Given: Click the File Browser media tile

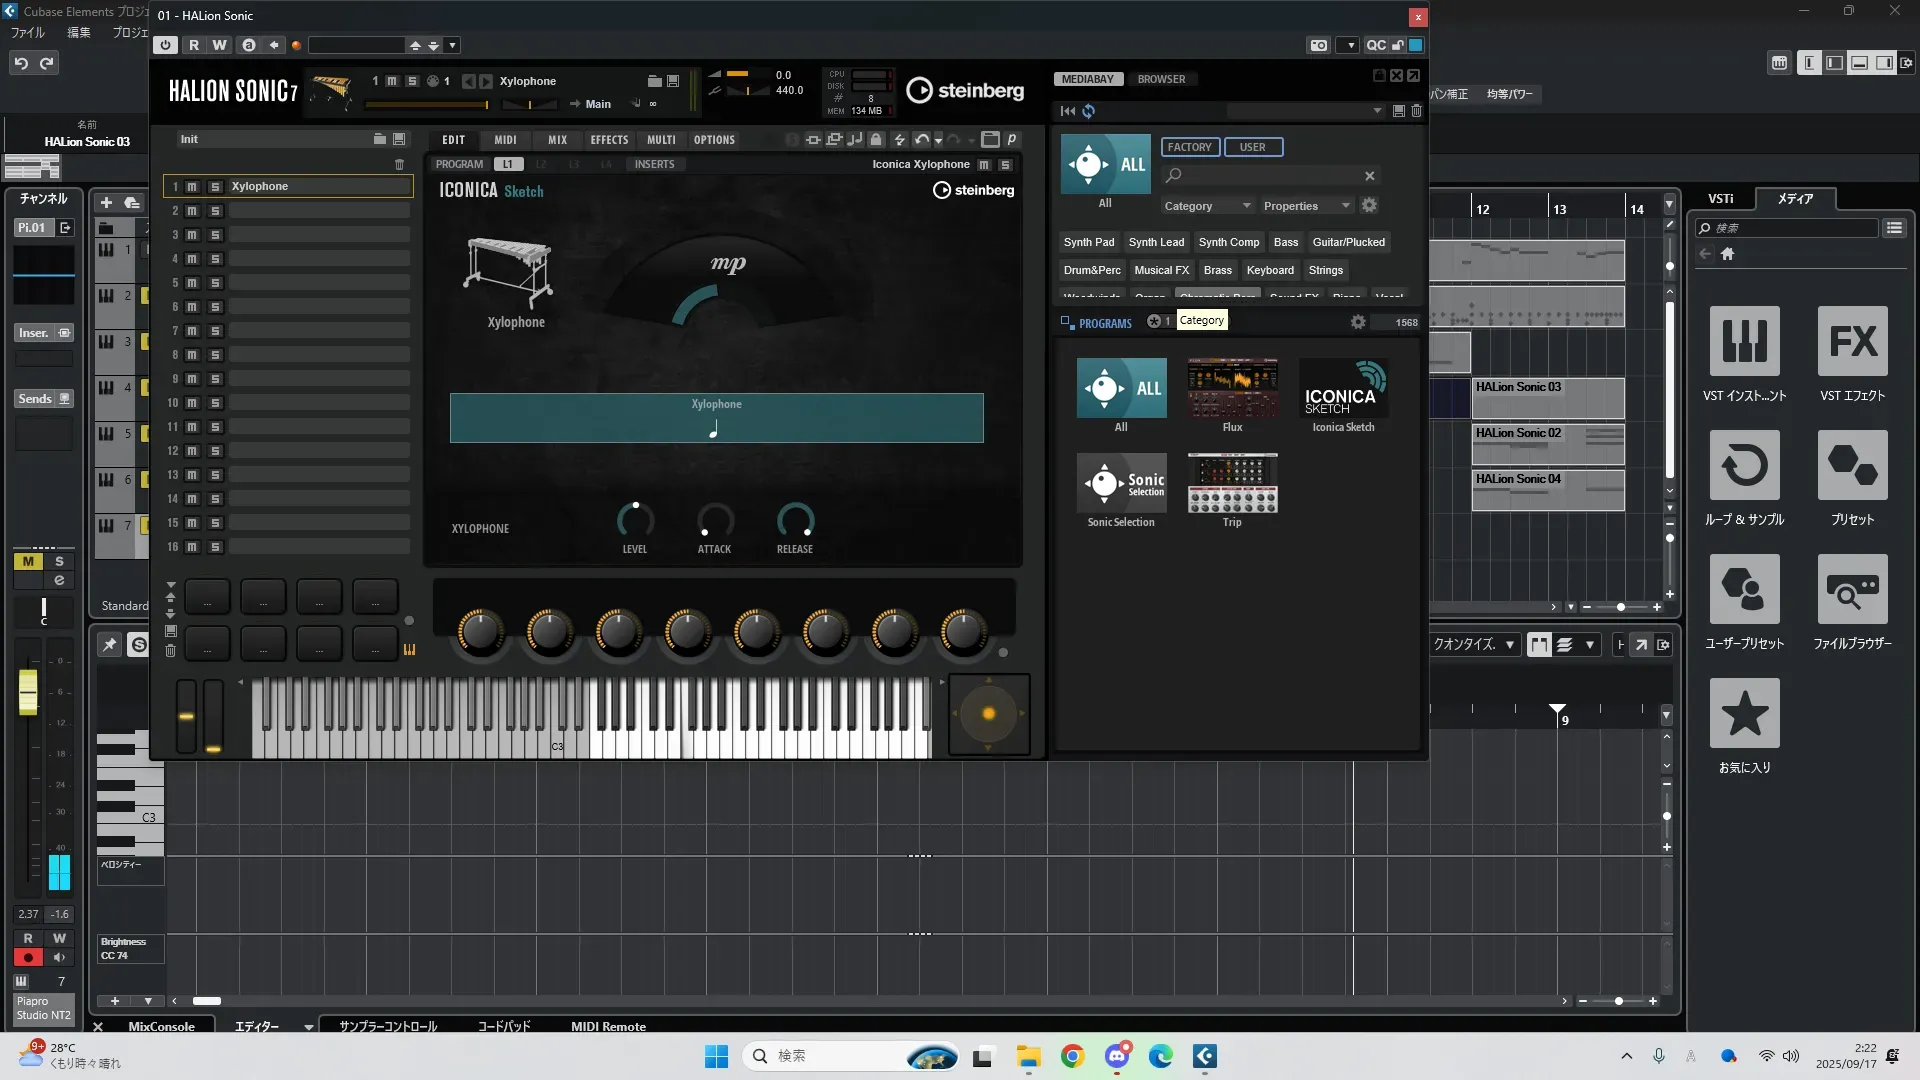Looking at the screenshot, I should (x=1852, y=590).
